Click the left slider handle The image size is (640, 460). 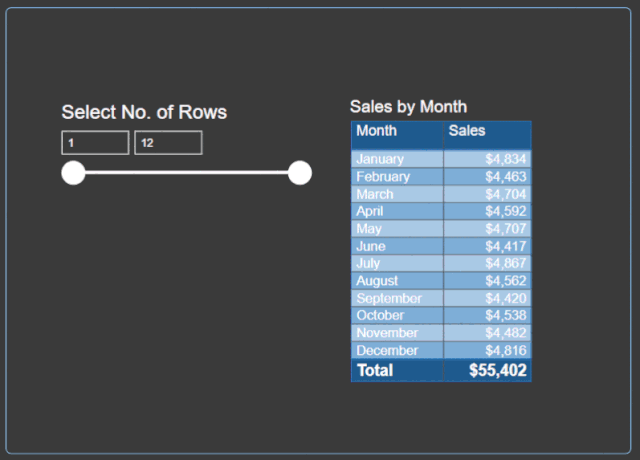coord(73,173)
